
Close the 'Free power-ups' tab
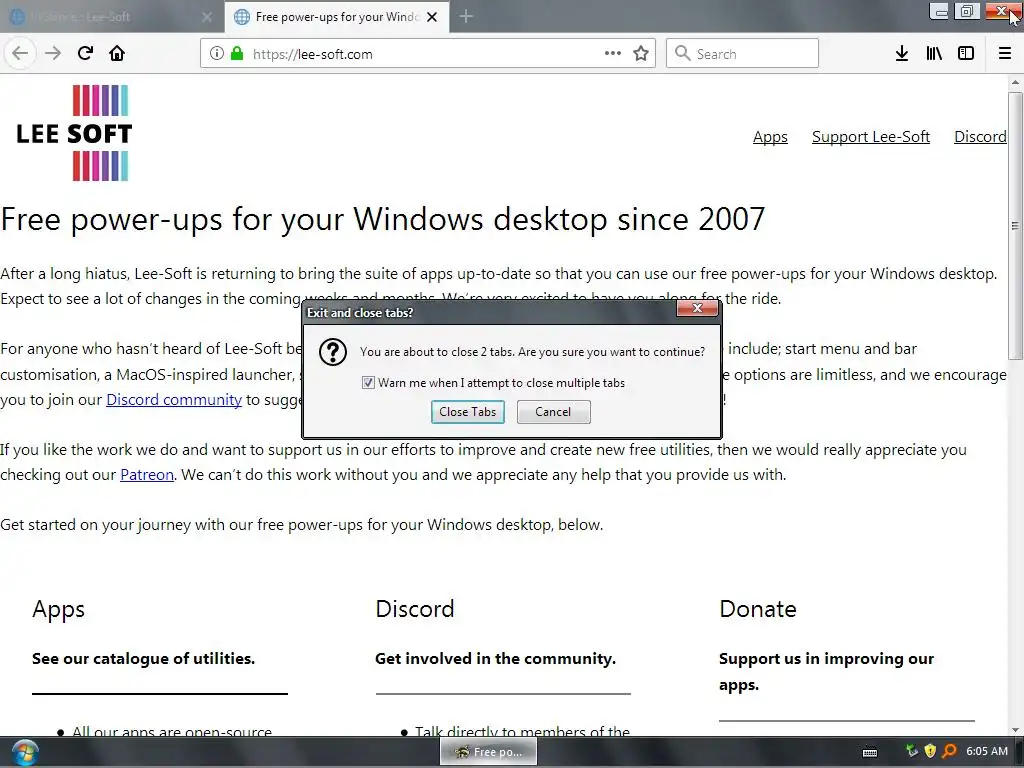click(x=432, y=17)
